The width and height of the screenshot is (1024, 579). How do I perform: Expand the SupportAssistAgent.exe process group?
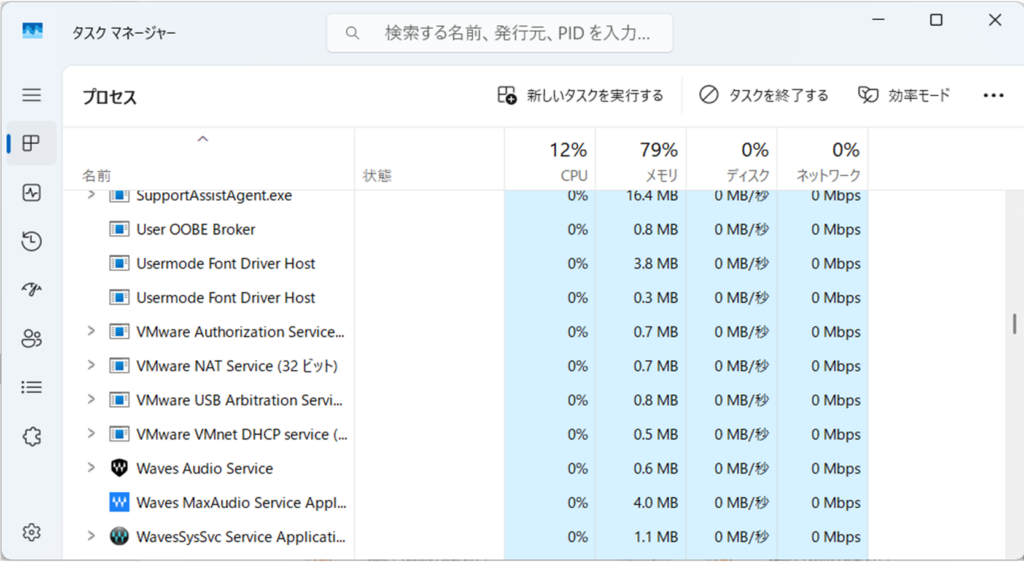91,195
